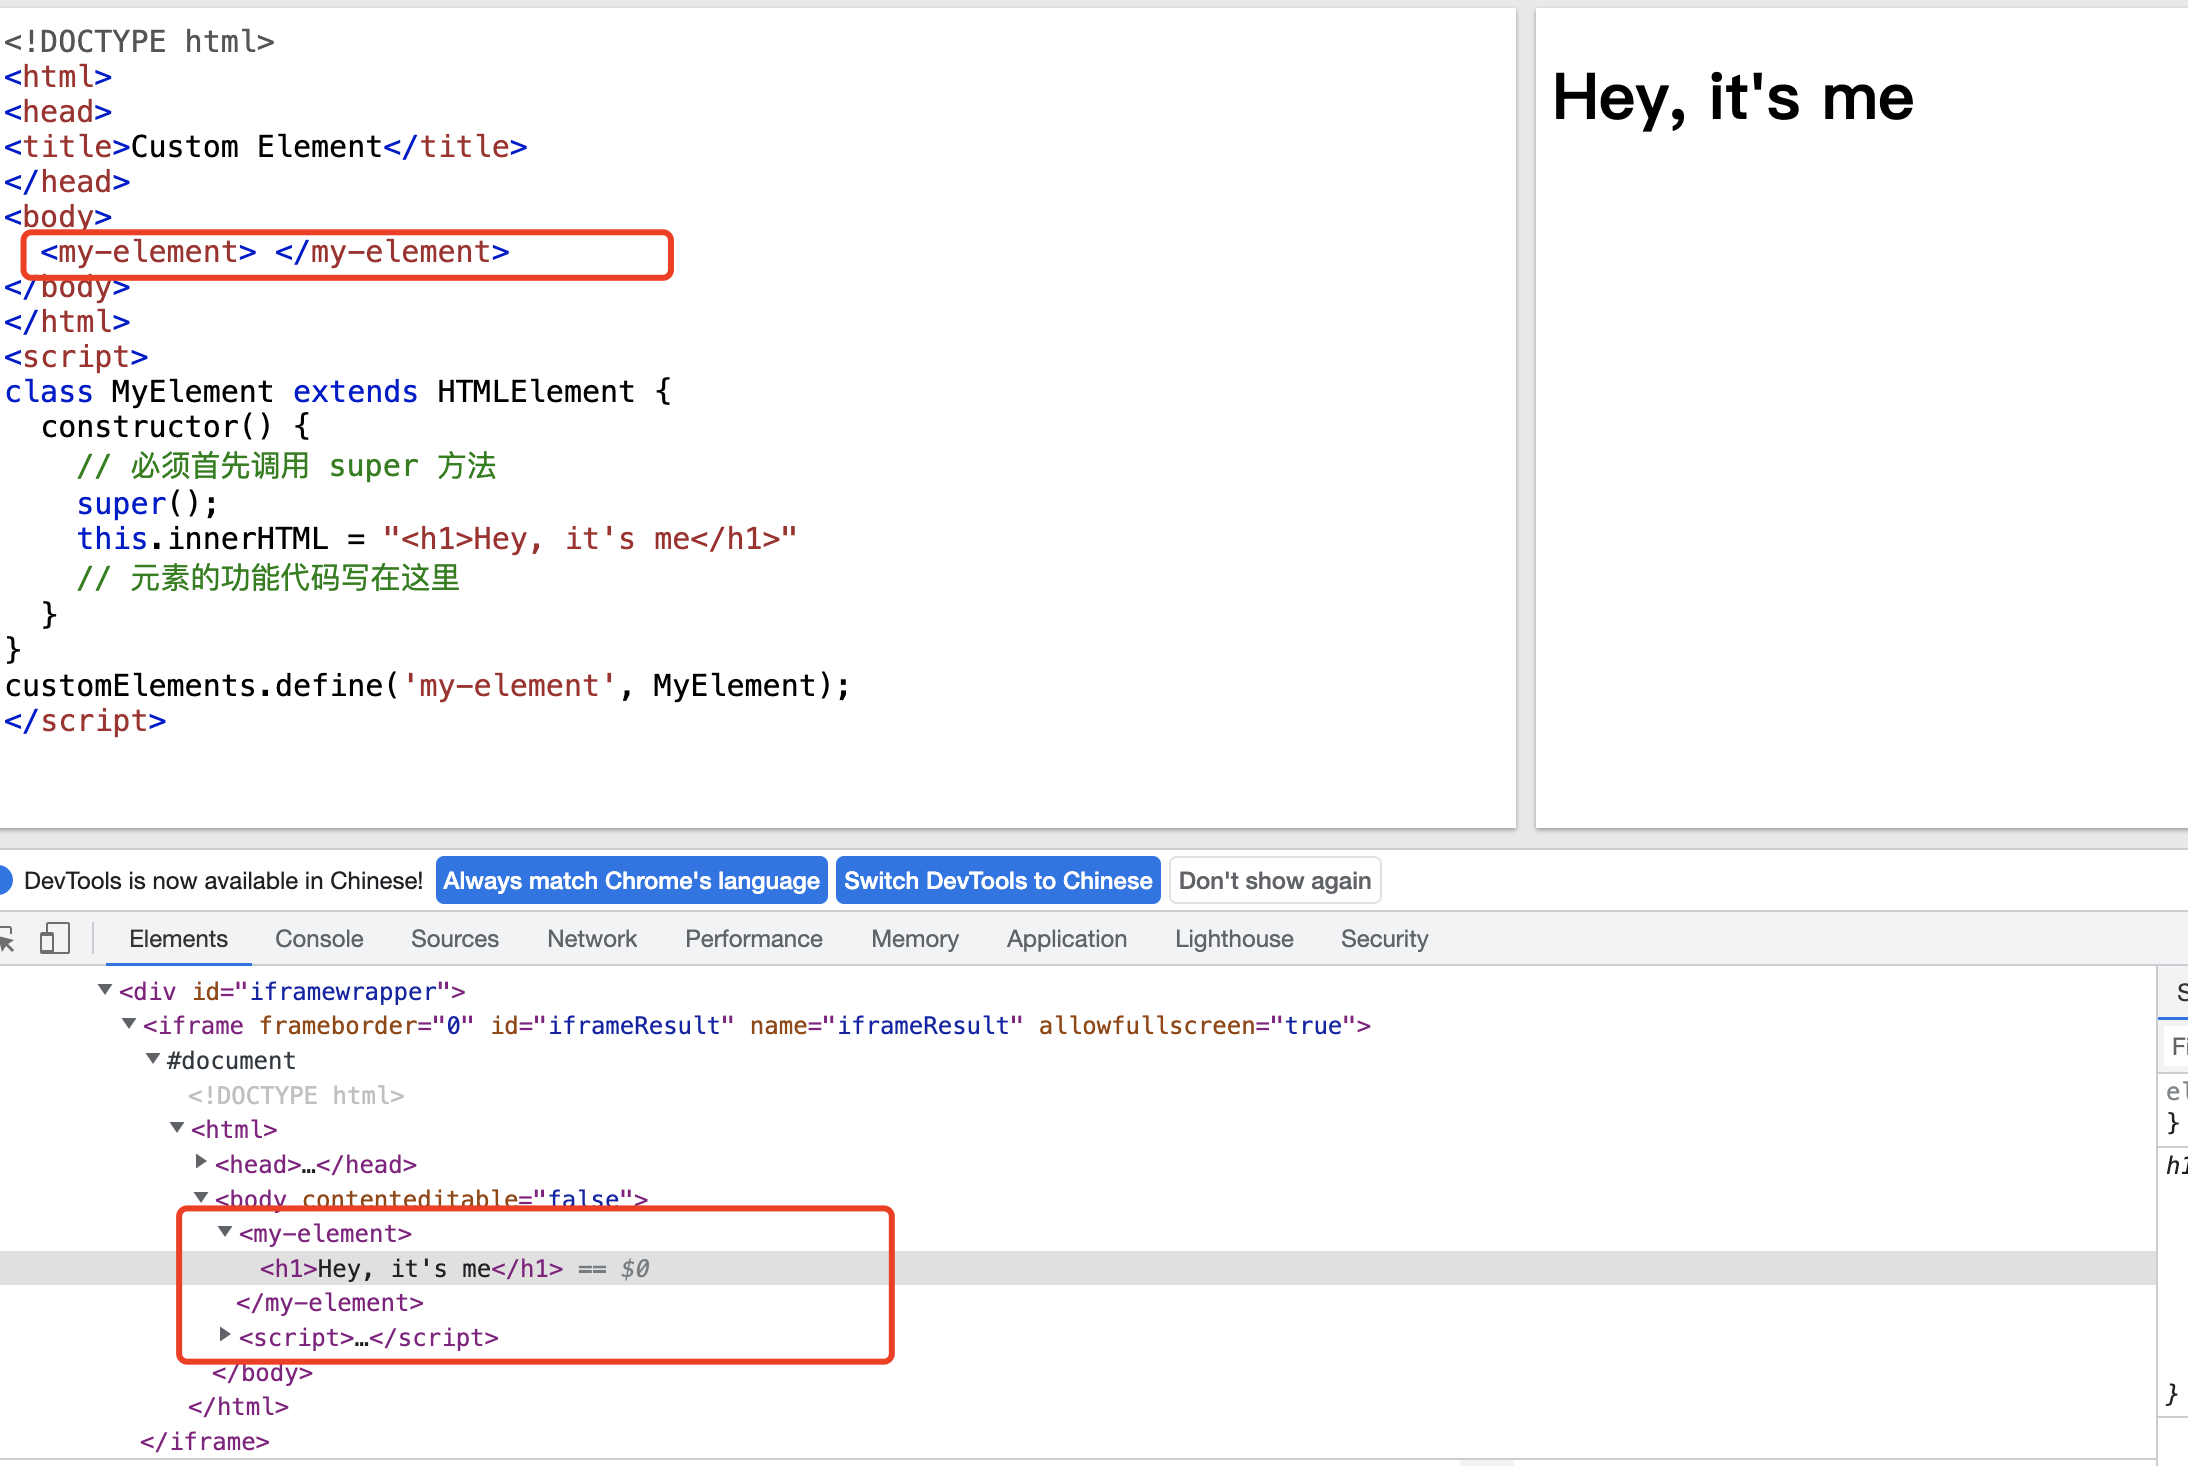This screenshot has height=1466, width=2188.
Task: Open the Security tab
Action: tap(1385, 939)
